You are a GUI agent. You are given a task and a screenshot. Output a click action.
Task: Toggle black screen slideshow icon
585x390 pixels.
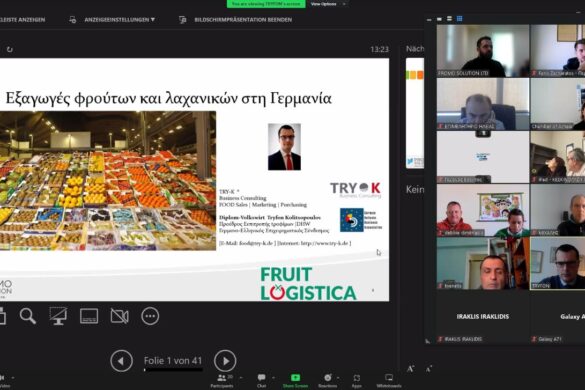[x=58, y=316]
